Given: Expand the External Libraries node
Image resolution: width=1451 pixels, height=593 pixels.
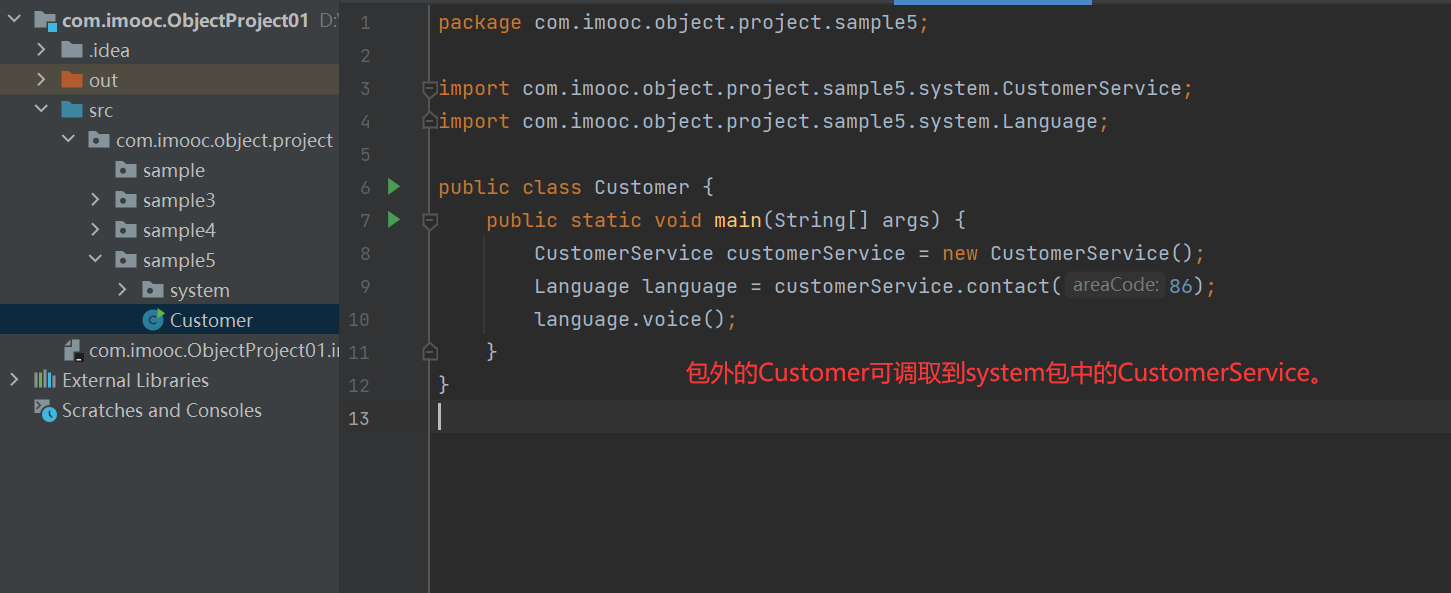Looking at the screenshot, I should 14,380.
